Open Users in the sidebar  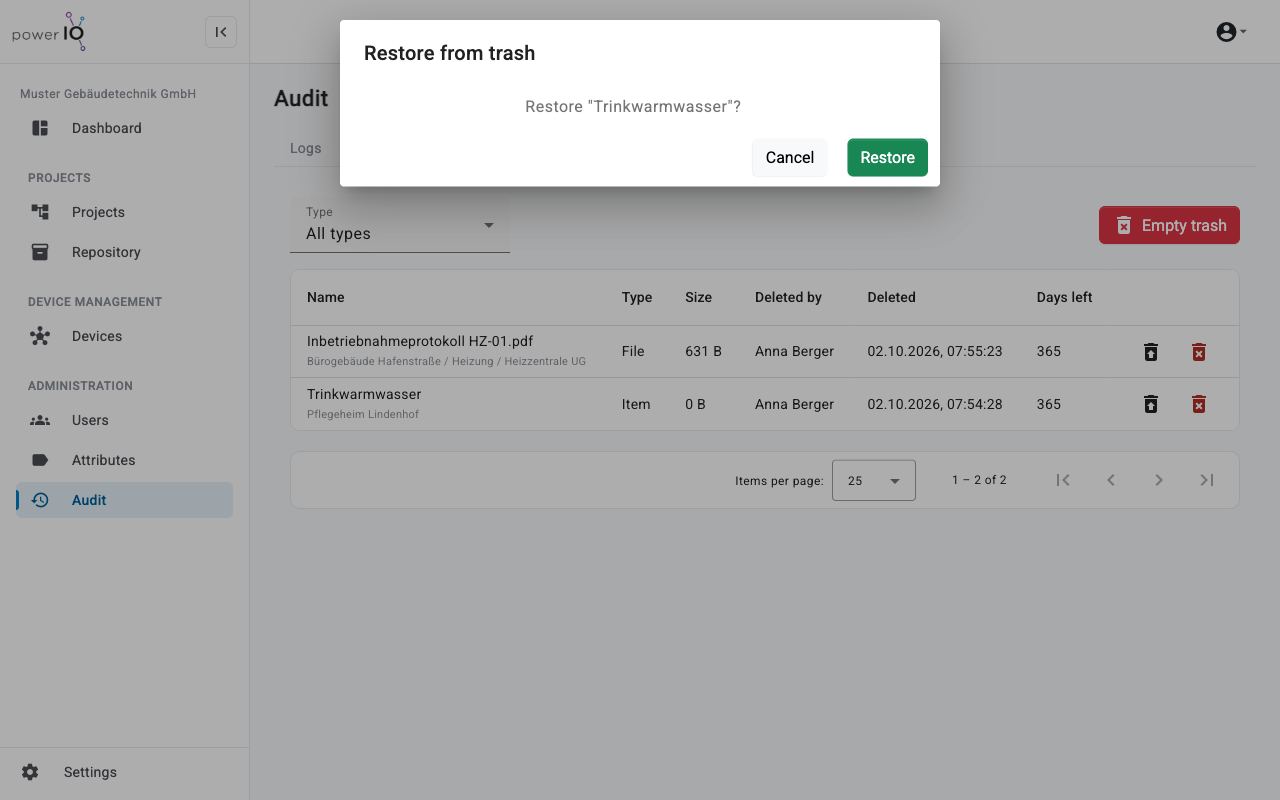[124, 420]
